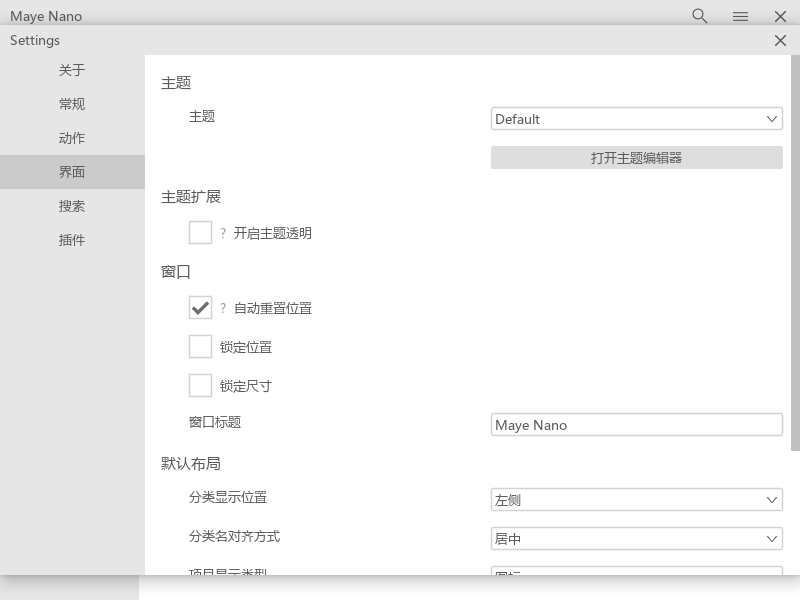Click the help icon beside 自动重置位置
The width and height of the screenshot is (800, 600).
click(222, 308)
